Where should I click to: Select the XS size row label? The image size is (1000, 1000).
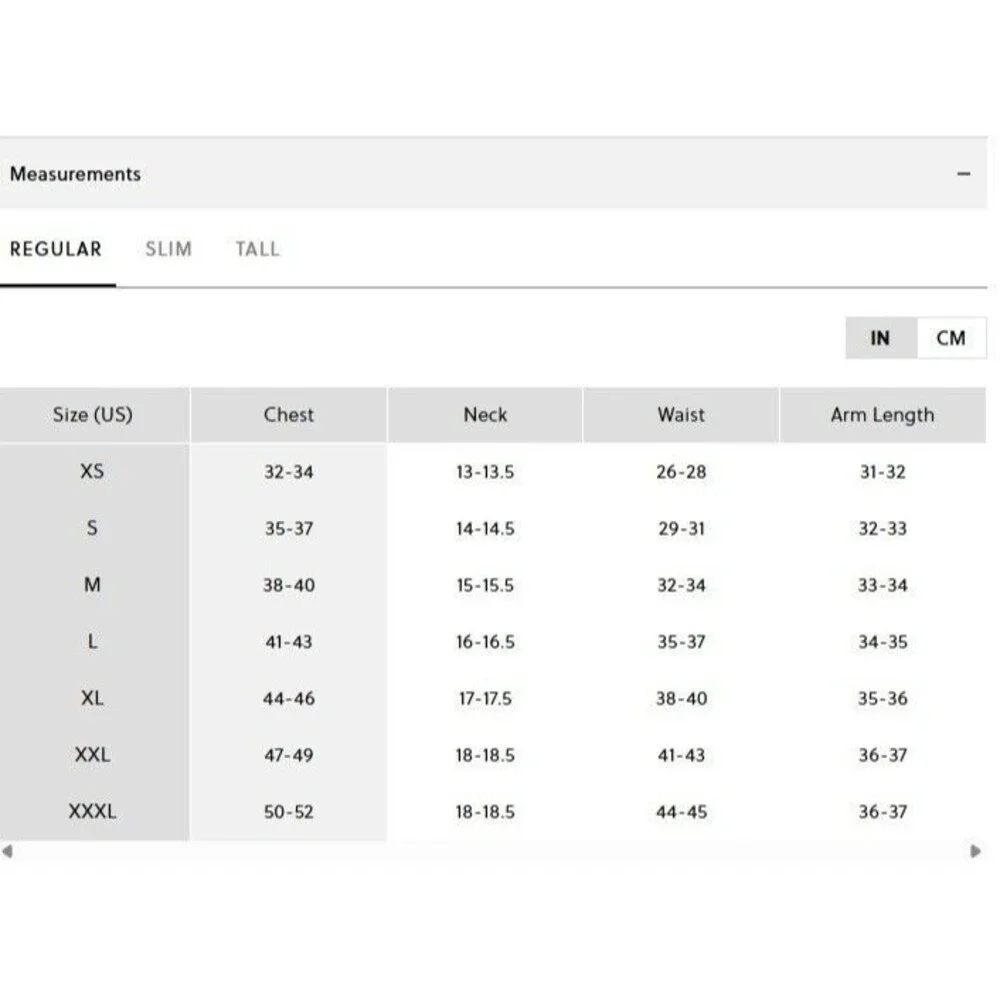click(92, 472)
